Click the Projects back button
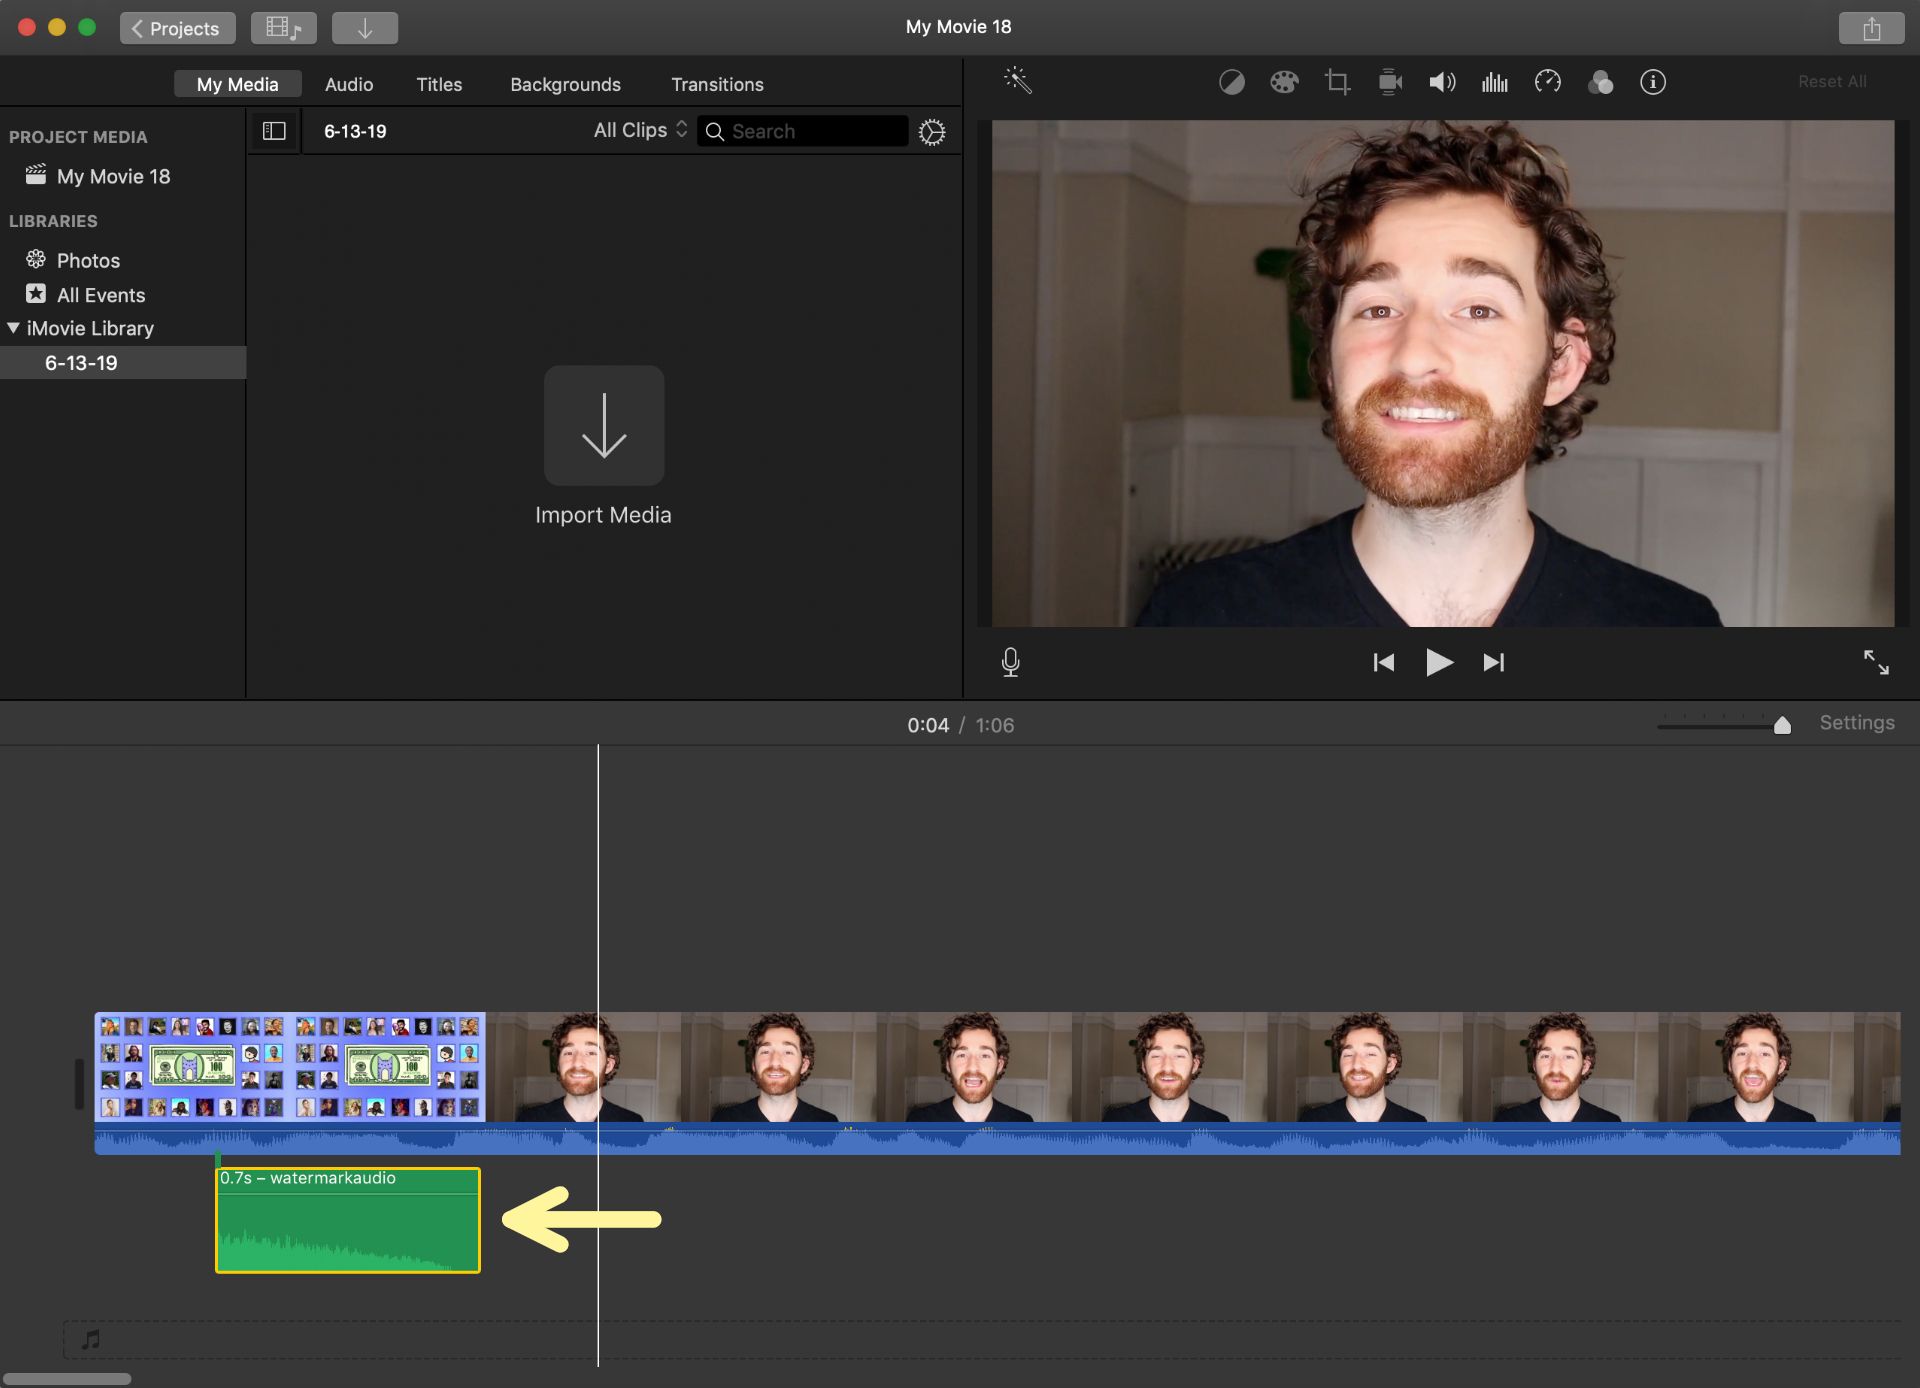1920x1388 pixels. point(177,28)
